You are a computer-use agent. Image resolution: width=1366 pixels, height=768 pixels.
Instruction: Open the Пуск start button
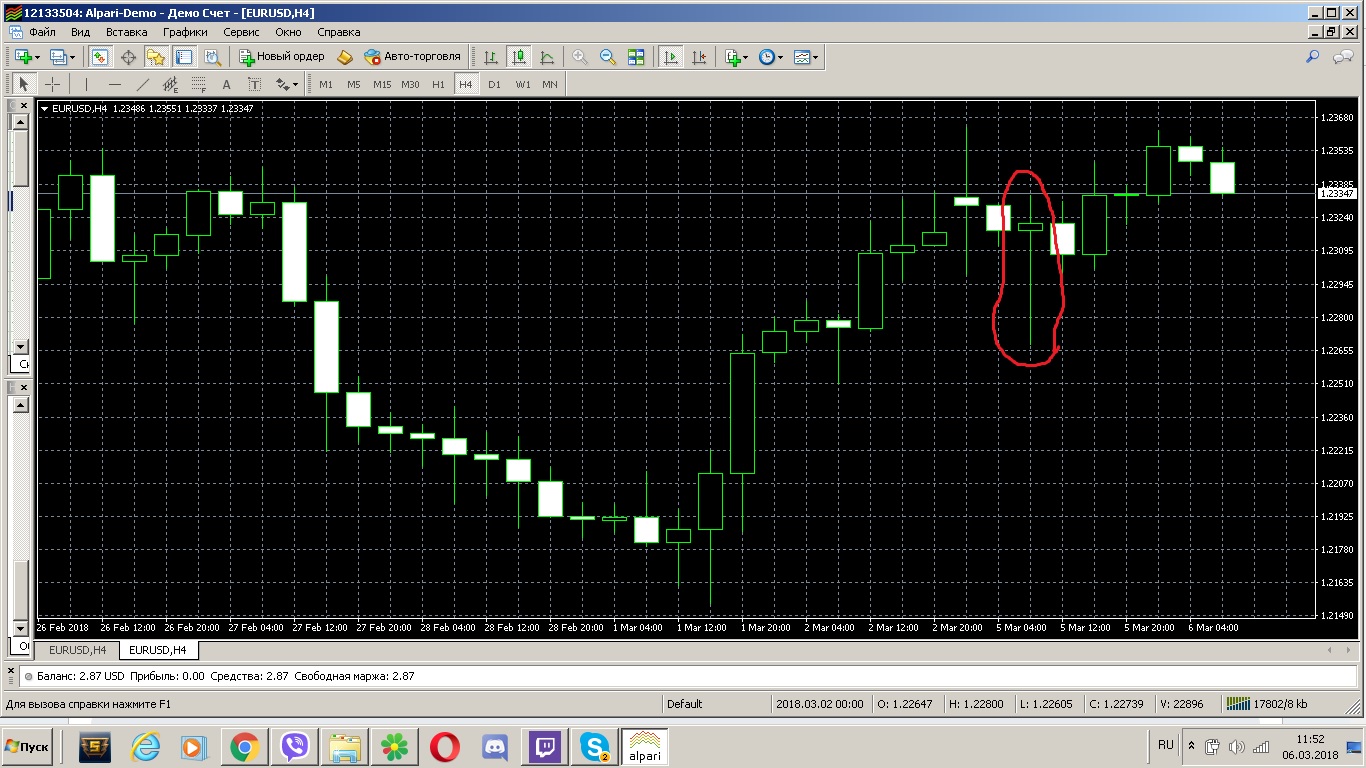27,747
